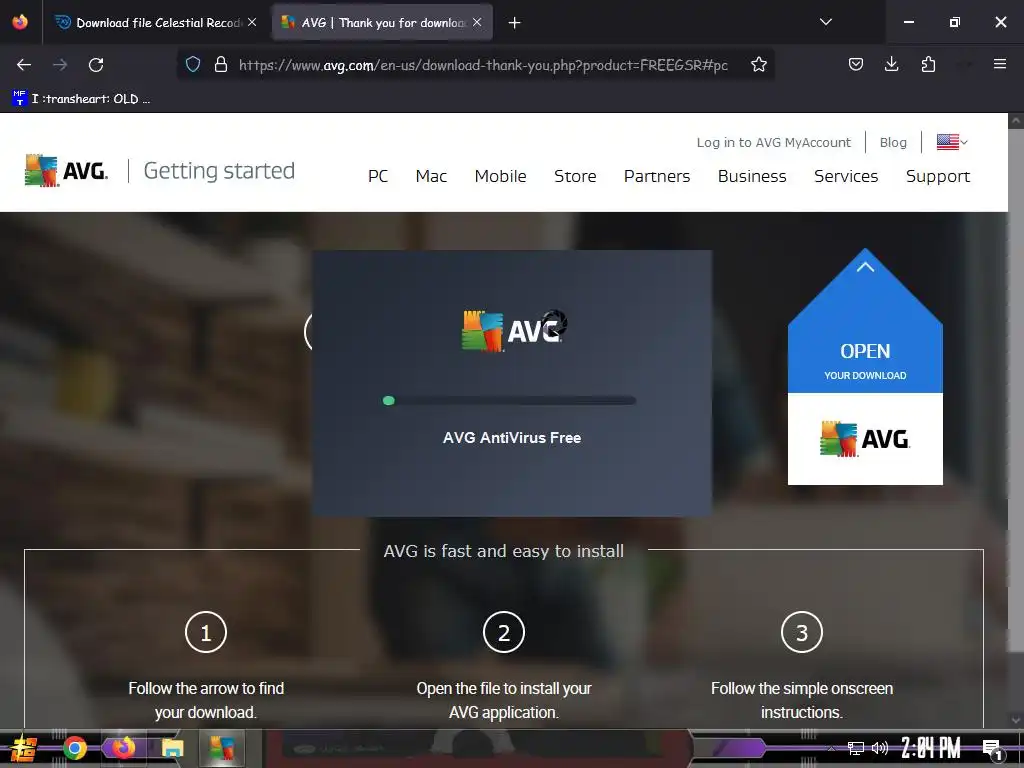
Task: Open the Store menu
Action: coord(575,176)
